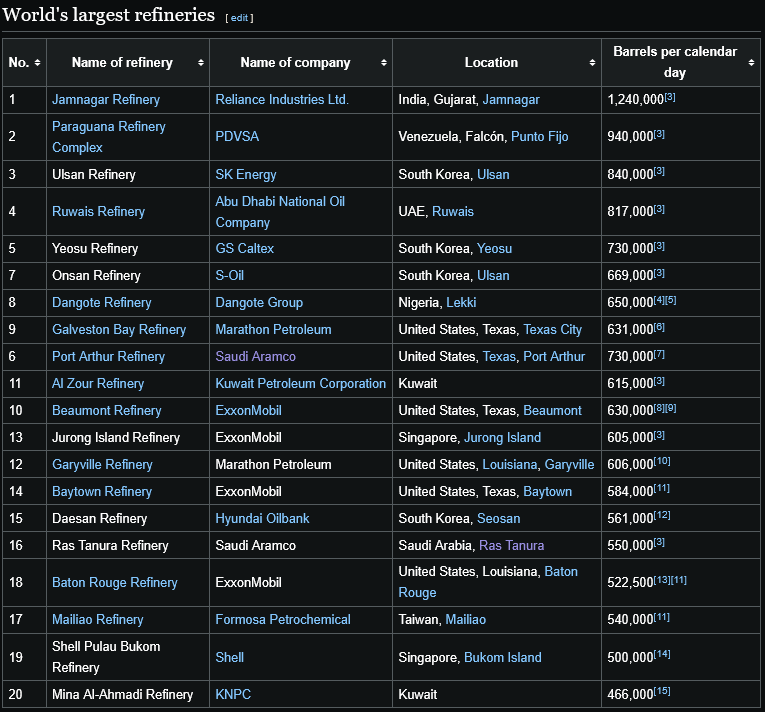Open visited Saudi Aramco link in Port Arthur row
The height and width of the screenshot is (712, 765).
[x=256, y=356]
